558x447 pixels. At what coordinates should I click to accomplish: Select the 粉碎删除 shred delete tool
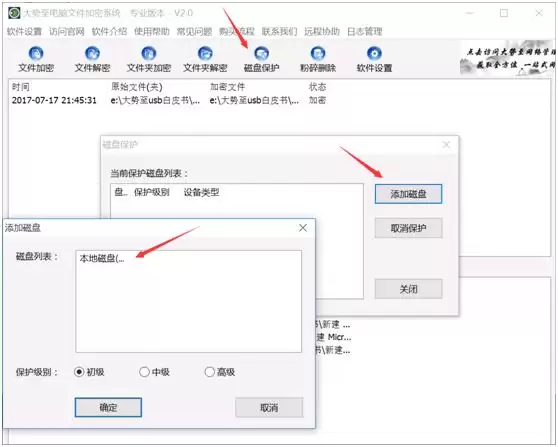pyautogui.click(x=318, y=60)
